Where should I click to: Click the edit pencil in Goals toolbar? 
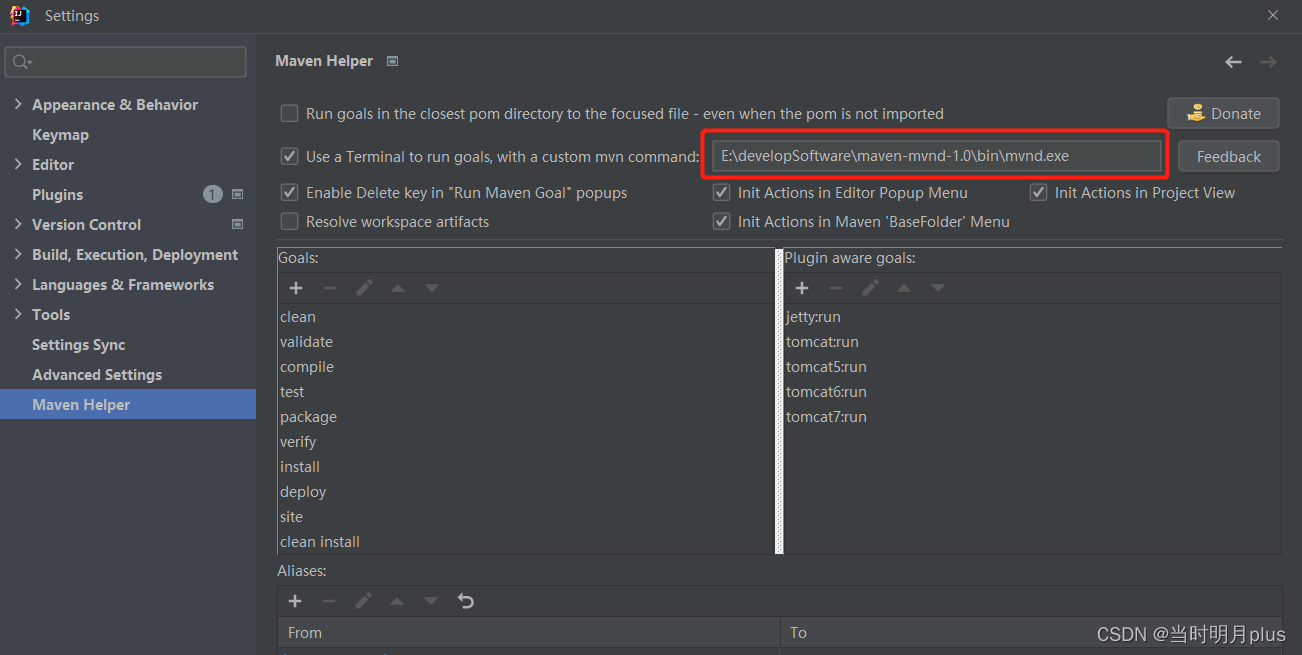click(x=364, y=288)
